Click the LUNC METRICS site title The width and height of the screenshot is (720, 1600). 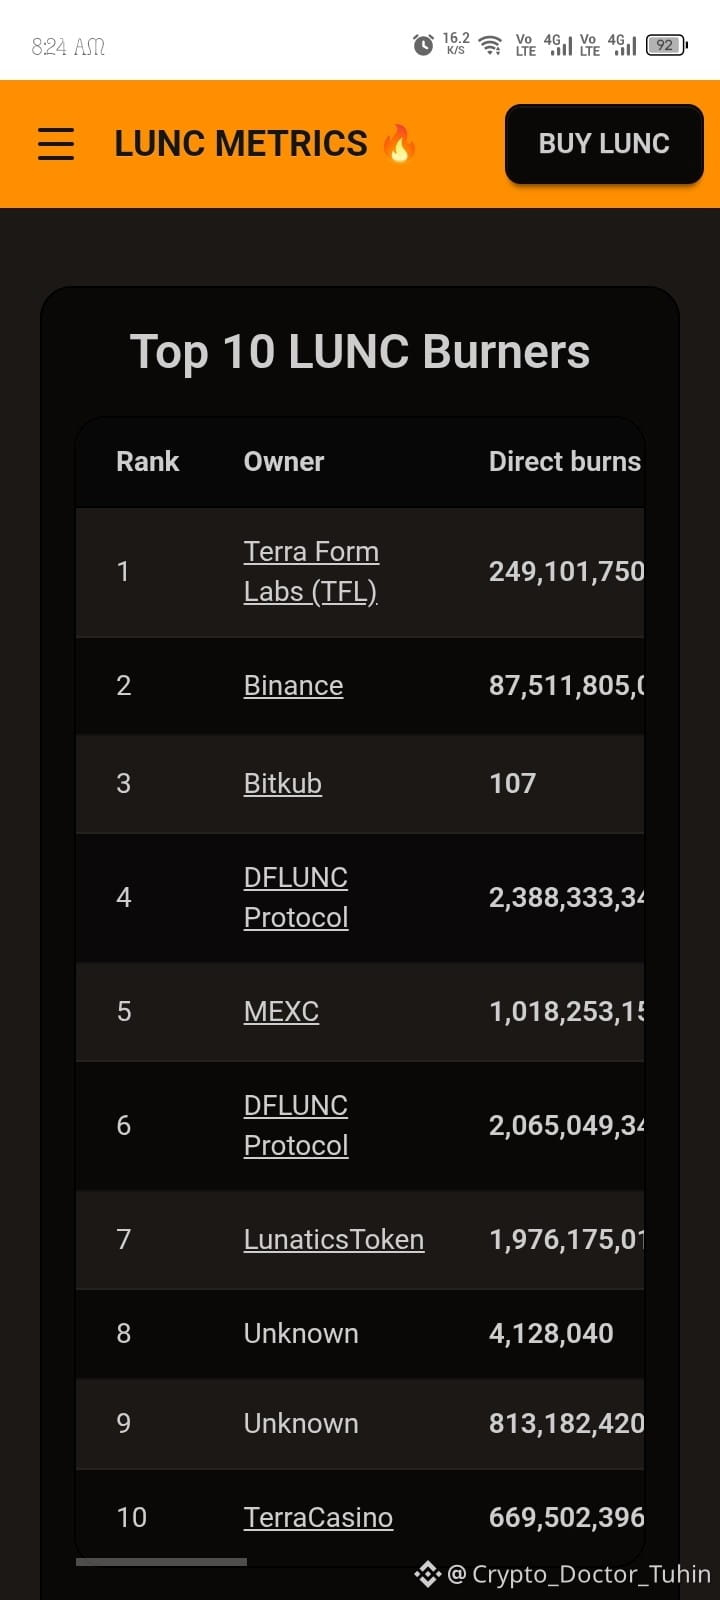click(241, 144)
